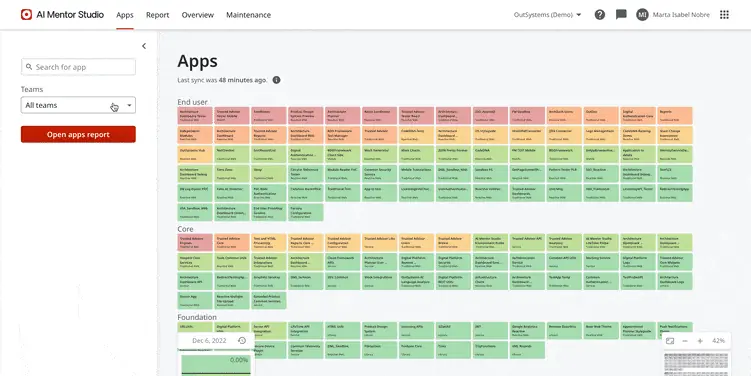
Task: Open the apps grid launcher icon
Action: coord(724,14)
